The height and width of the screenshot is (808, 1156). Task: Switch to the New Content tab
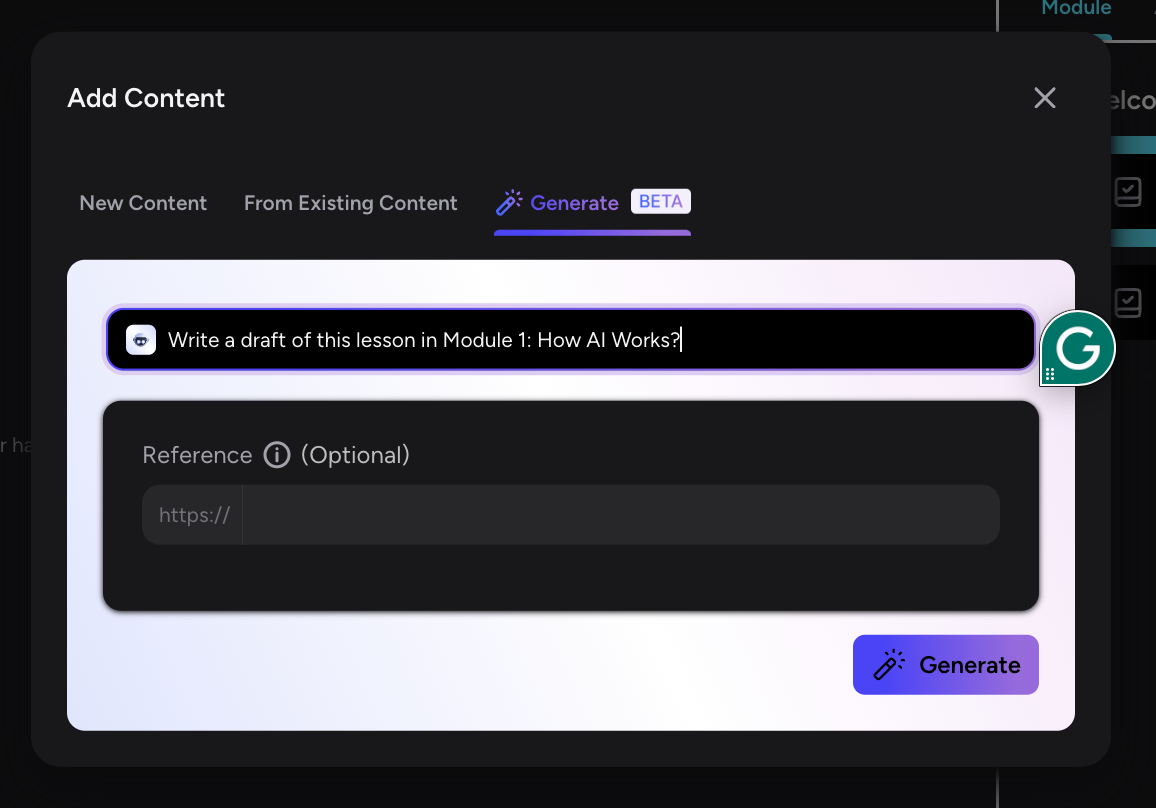[143, 203]
